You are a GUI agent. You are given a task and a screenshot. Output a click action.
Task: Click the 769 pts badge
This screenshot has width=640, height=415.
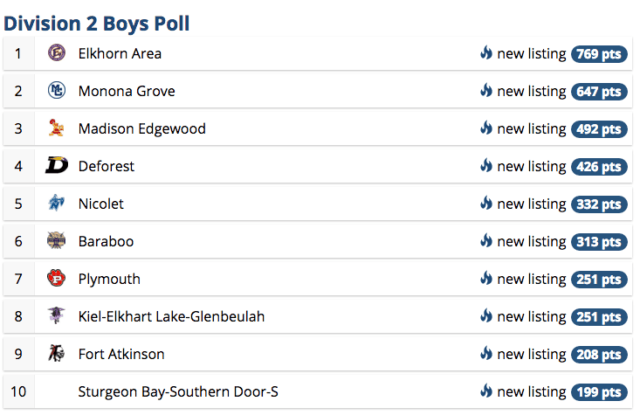(599, 54)
